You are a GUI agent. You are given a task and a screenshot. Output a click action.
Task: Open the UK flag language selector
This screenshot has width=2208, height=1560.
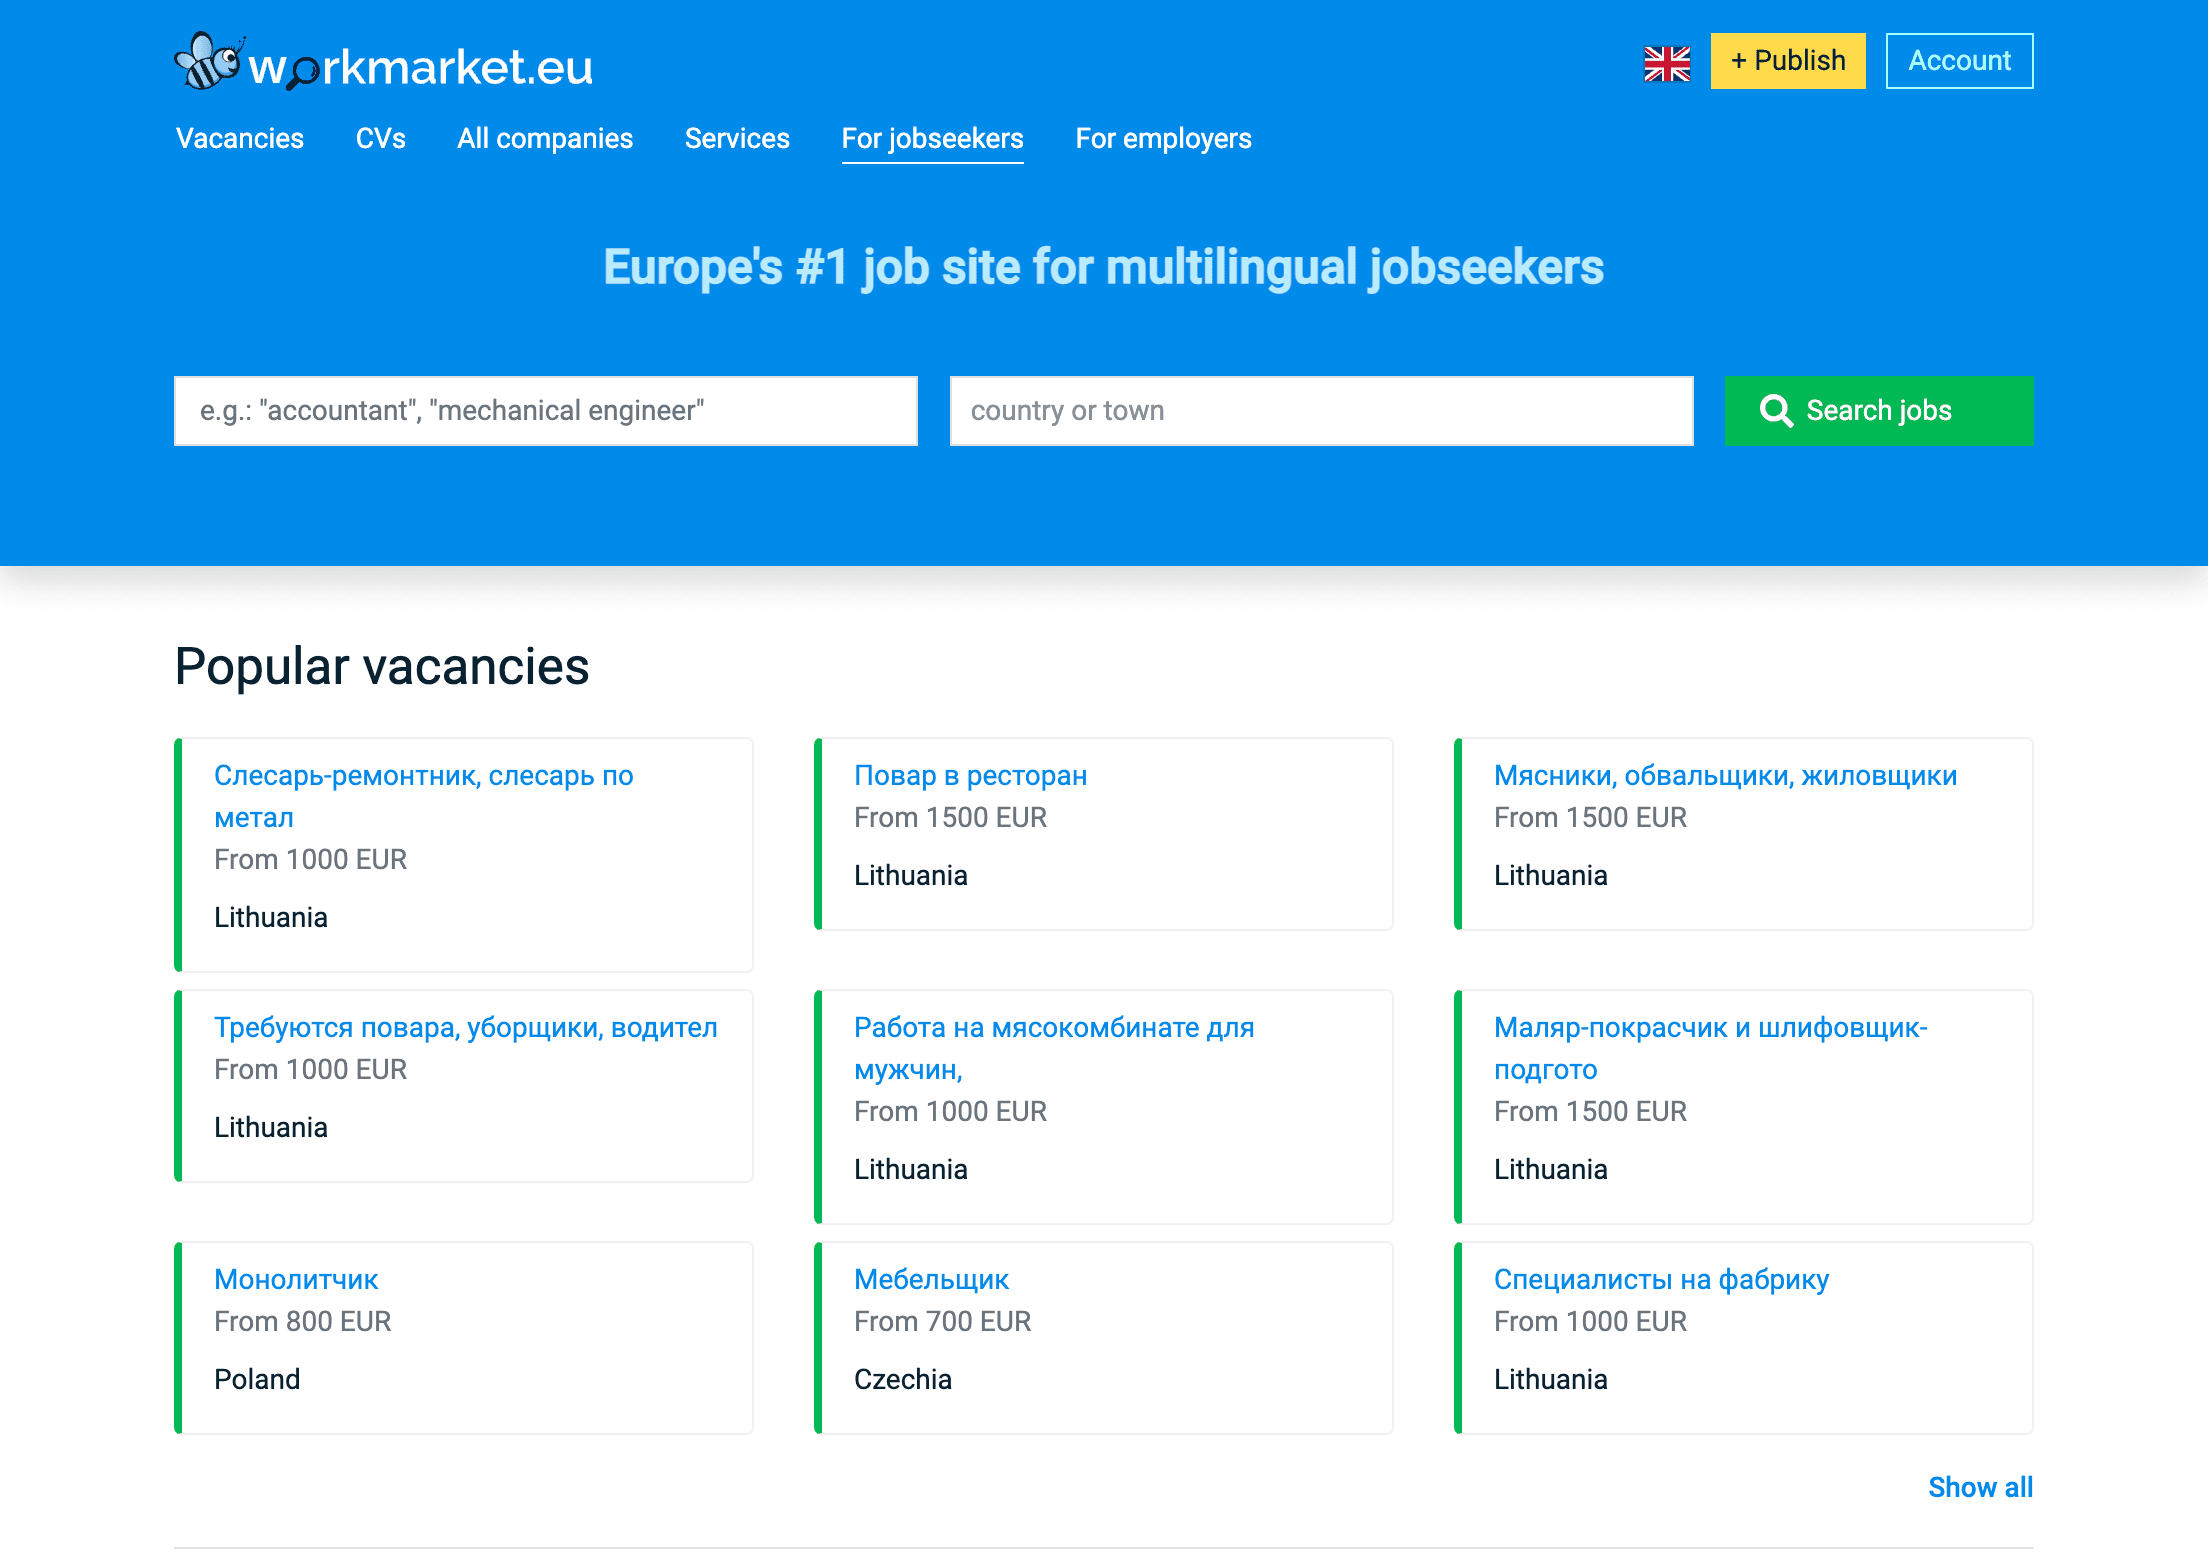tap(1666, 62)
